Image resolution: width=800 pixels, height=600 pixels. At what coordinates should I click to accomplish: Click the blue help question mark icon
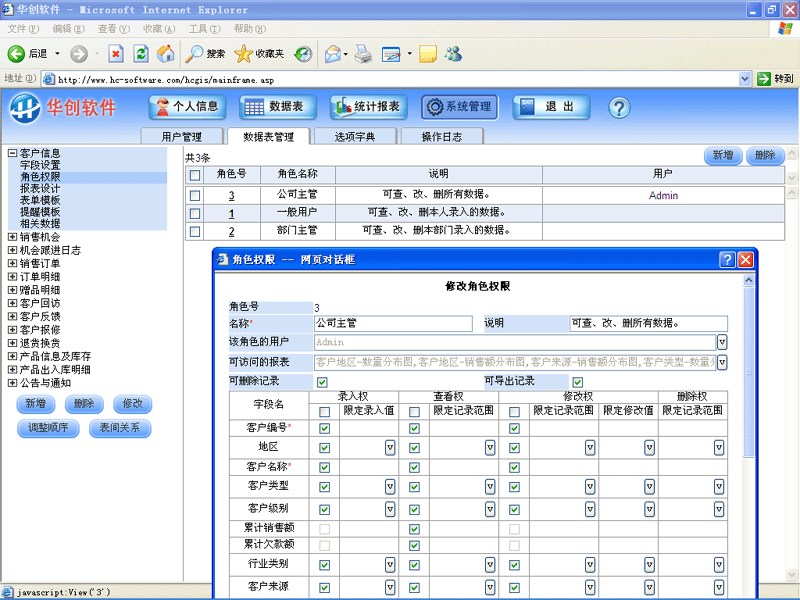click(x=618, y=107)
